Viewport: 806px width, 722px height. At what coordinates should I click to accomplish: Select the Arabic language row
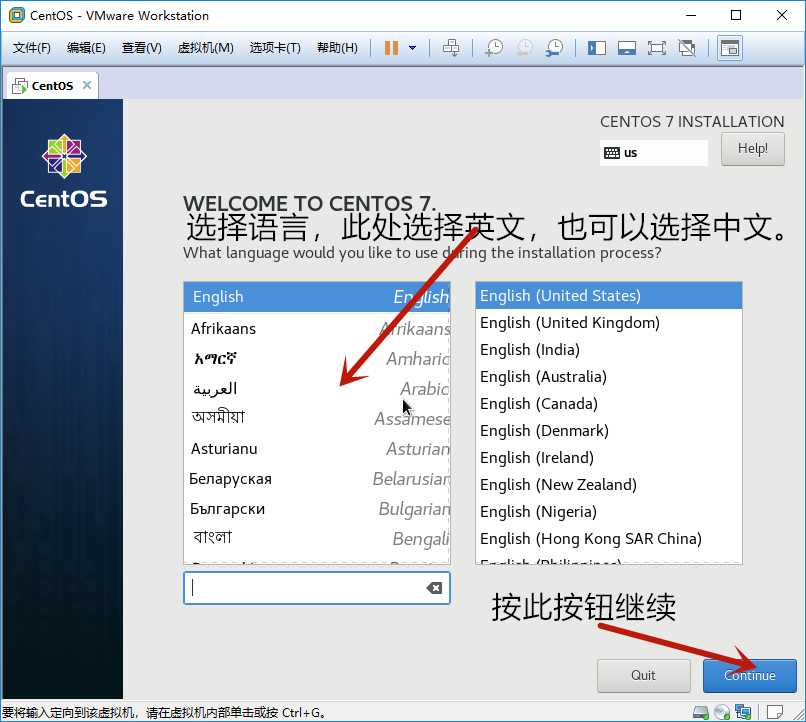317,388
